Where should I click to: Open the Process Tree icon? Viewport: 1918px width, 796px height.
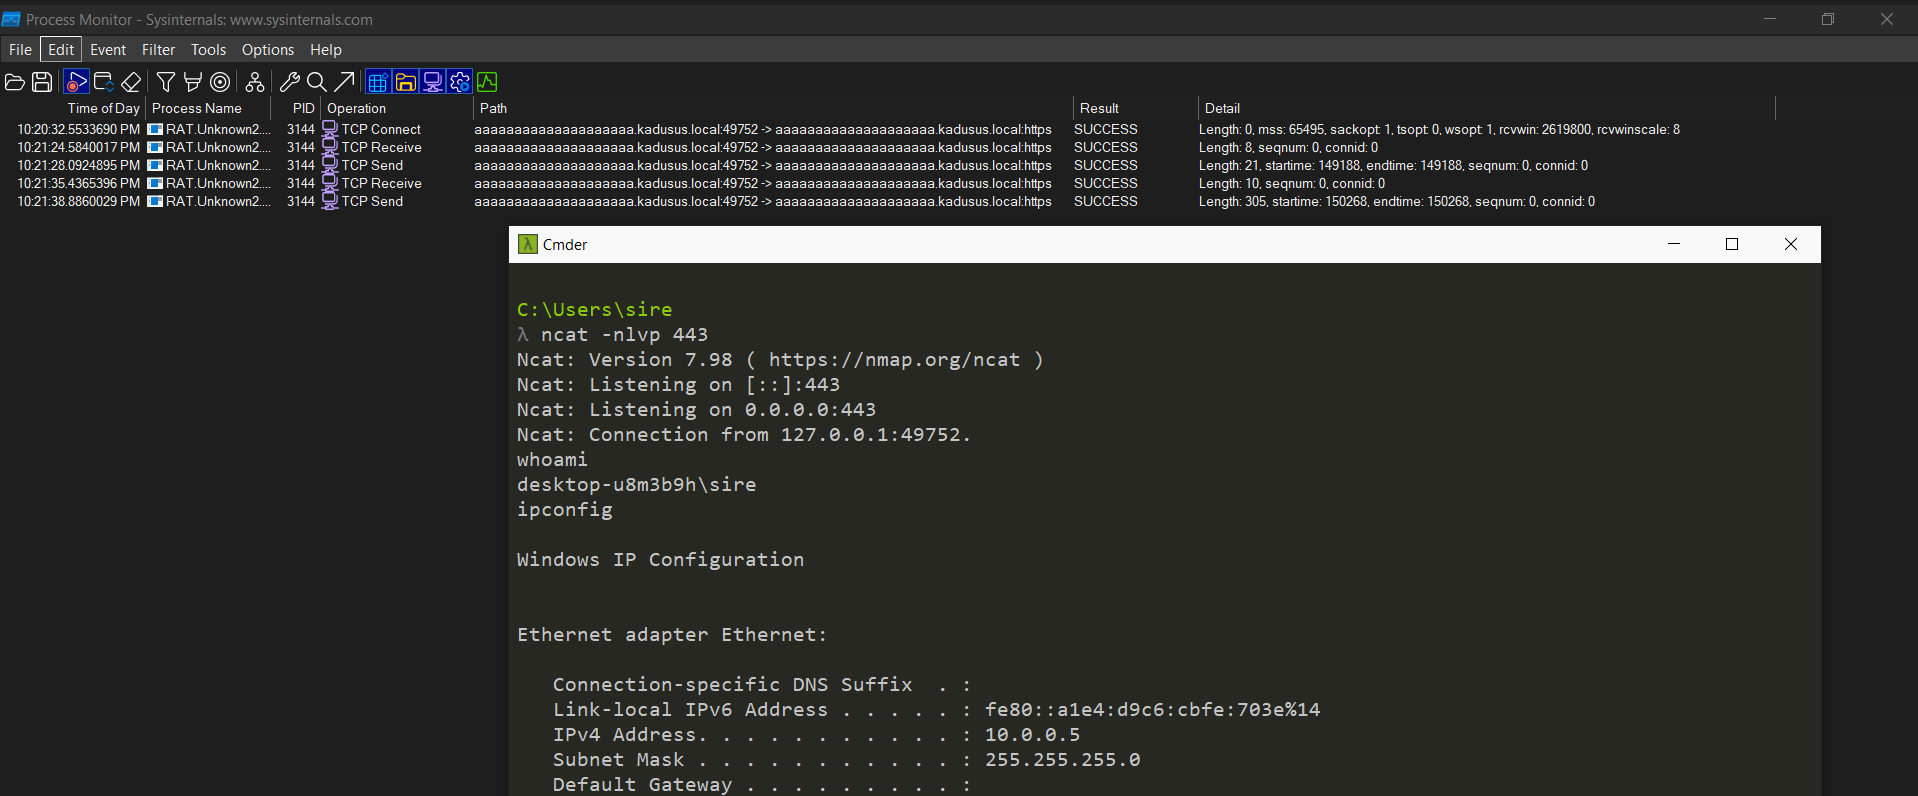tap(255, 82)
